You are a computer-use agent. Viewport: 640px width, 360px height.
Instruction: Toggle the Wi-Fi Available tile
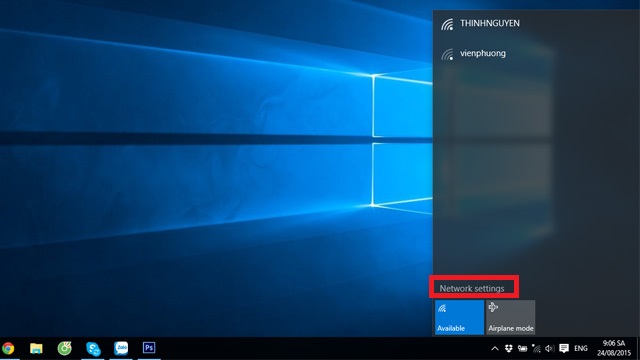(x=459, y=317)
